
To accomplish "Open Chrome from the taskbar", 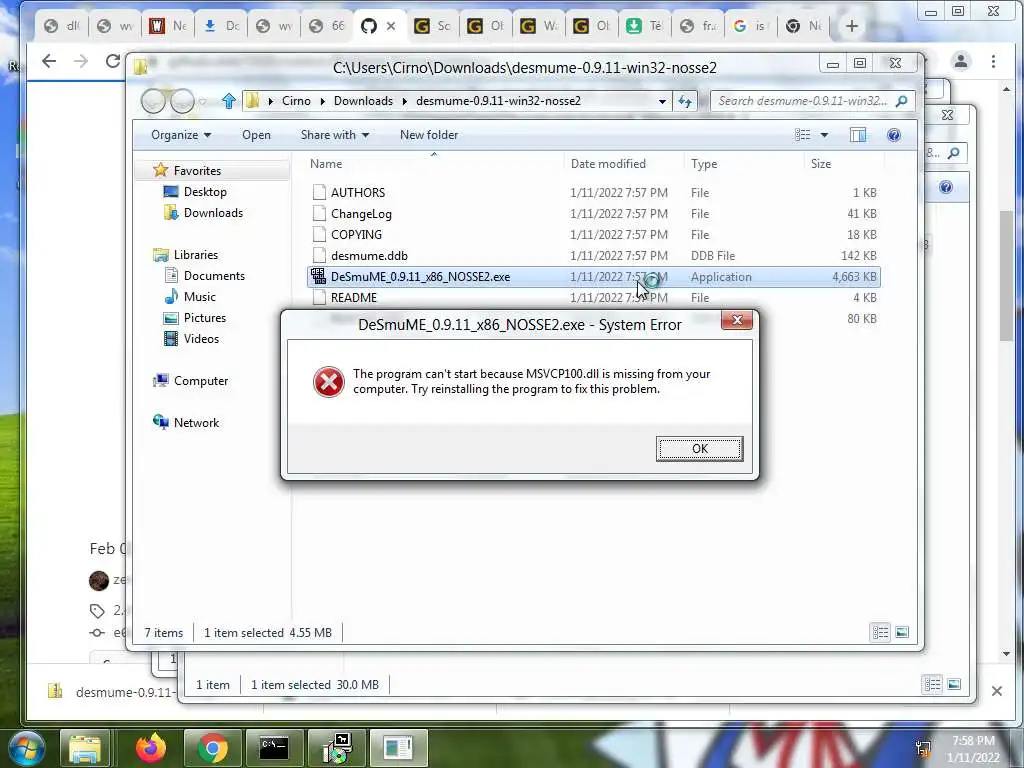I will tap(212, 748).
